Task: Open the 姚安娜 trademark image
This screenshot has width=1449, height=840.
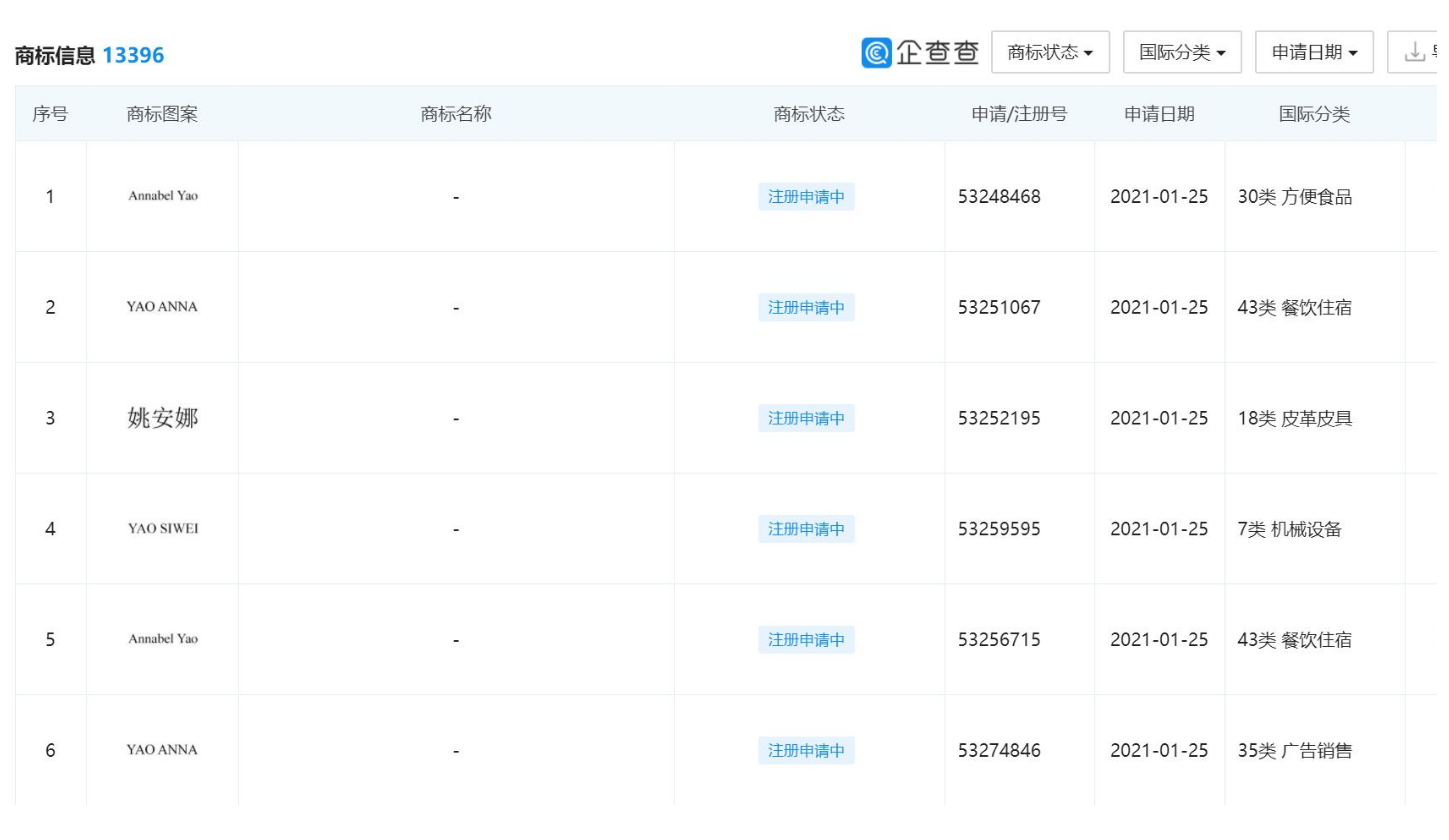Action: (x=162, y=418)
